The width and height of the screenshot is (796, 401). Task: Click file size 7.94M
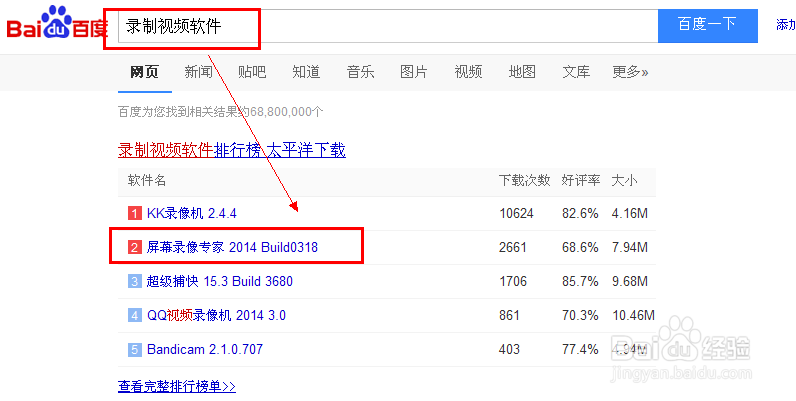pyautogui.click(x=630, y=247)
